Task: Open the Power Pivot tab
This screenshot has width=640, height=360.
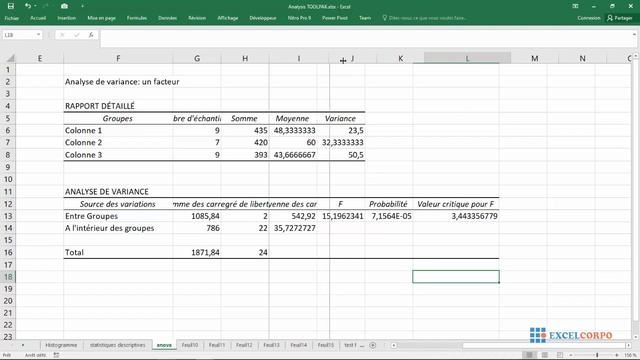Action: click(335, 18)
